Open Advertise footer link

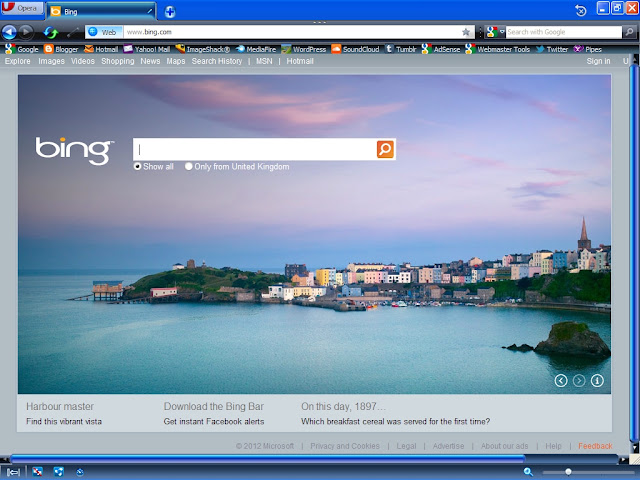click(448, 446)
